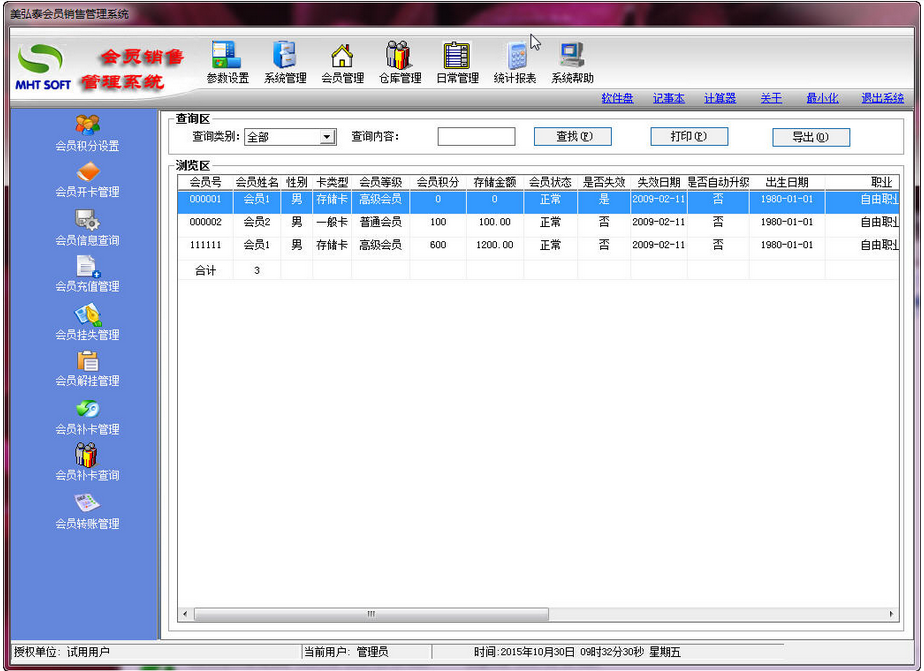Click the 会员状态 column header
The image size is (924, 671).
550,182
